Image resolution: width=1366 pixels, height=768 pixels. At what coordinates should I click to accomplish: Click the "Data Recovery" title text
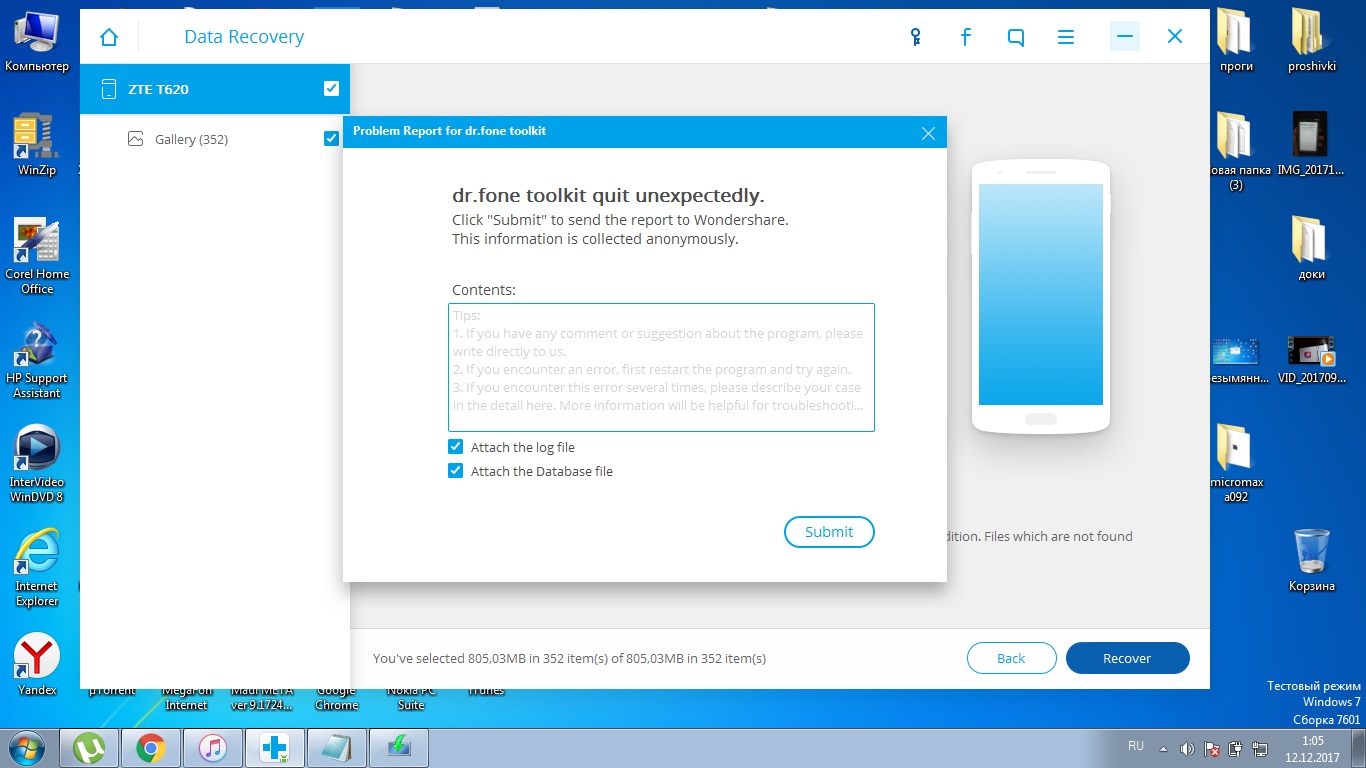pyautogui.click(x=244, y=37)
